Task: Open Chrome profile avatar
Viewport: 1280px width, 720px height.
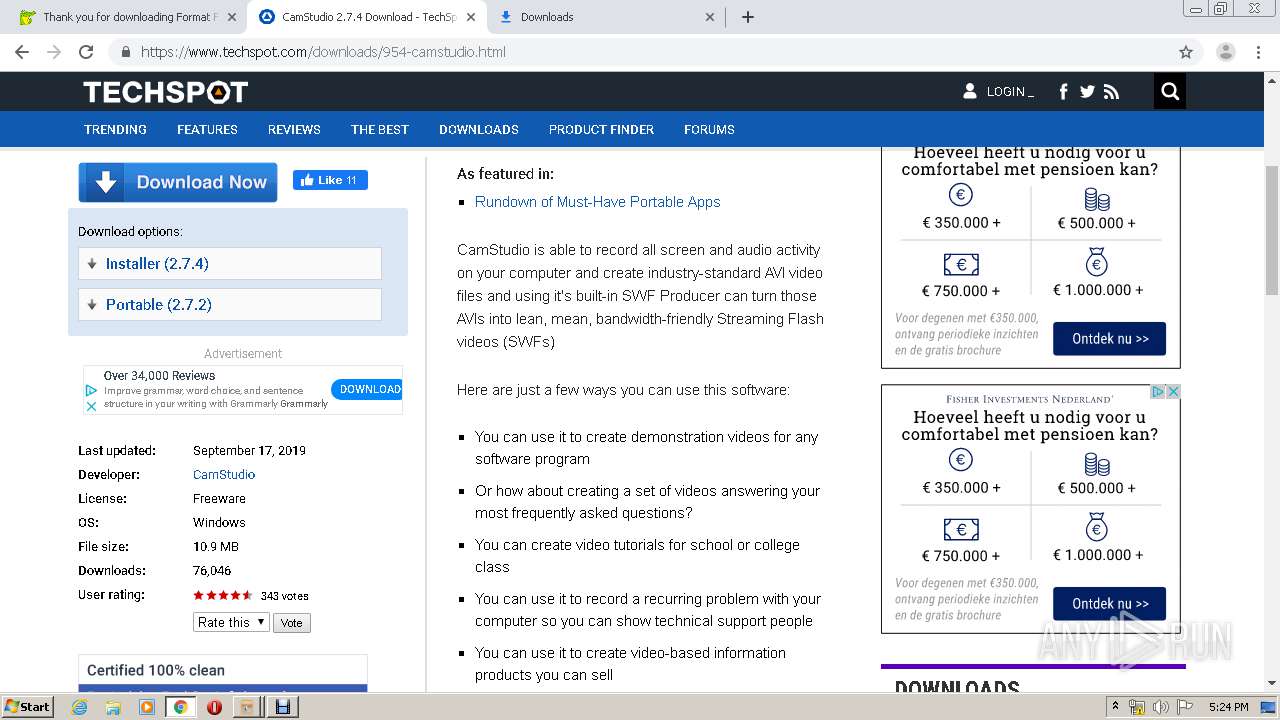Action: 1225,52
